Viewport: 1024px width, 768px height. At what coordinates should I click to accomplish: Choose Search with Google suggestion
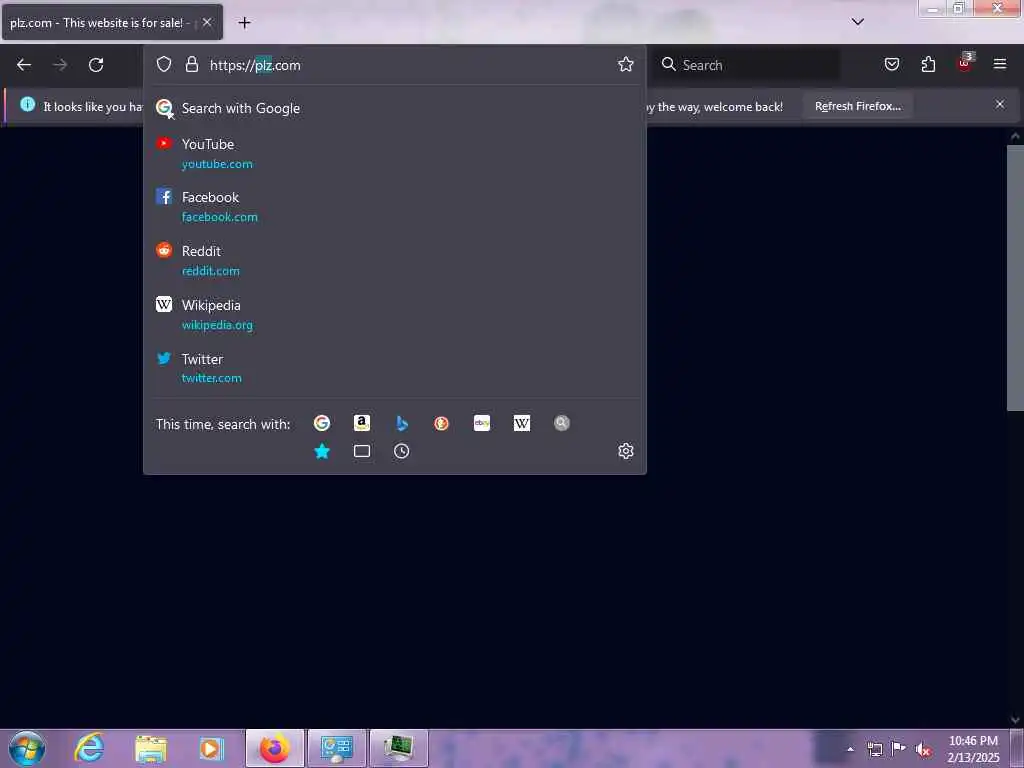394,108
